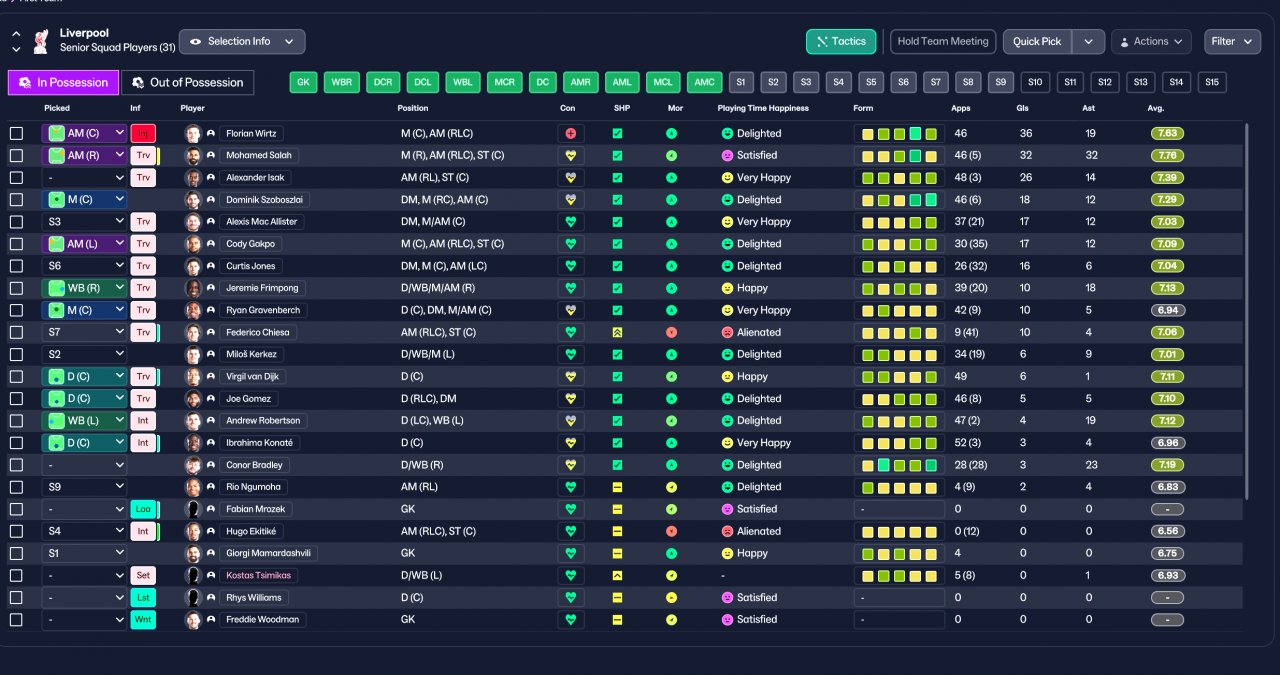The image size is (1280, 675).
Task: Click Giorgi Mamardashvili's happy face icon
Action: click(727, 553)
